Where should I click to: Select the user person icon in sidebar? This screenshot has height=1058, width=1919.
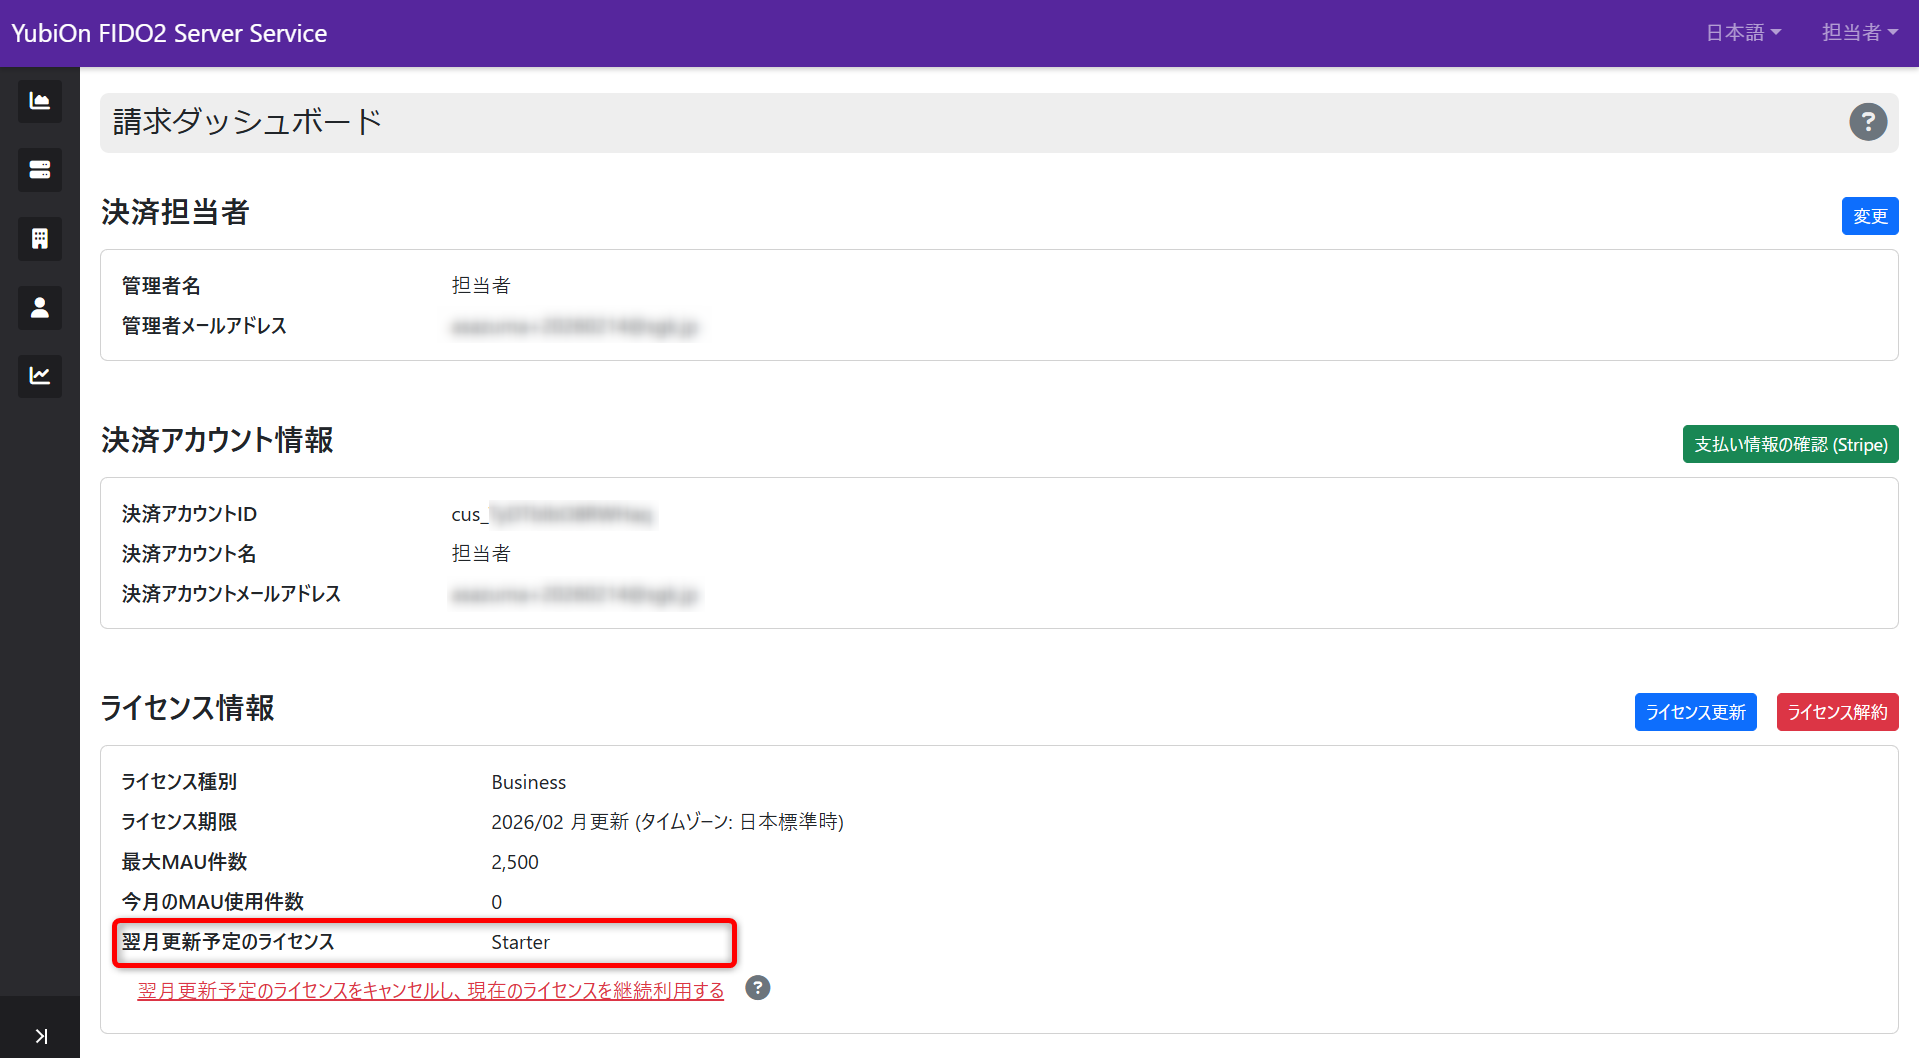pyautogui.click(x=40, y=308)
